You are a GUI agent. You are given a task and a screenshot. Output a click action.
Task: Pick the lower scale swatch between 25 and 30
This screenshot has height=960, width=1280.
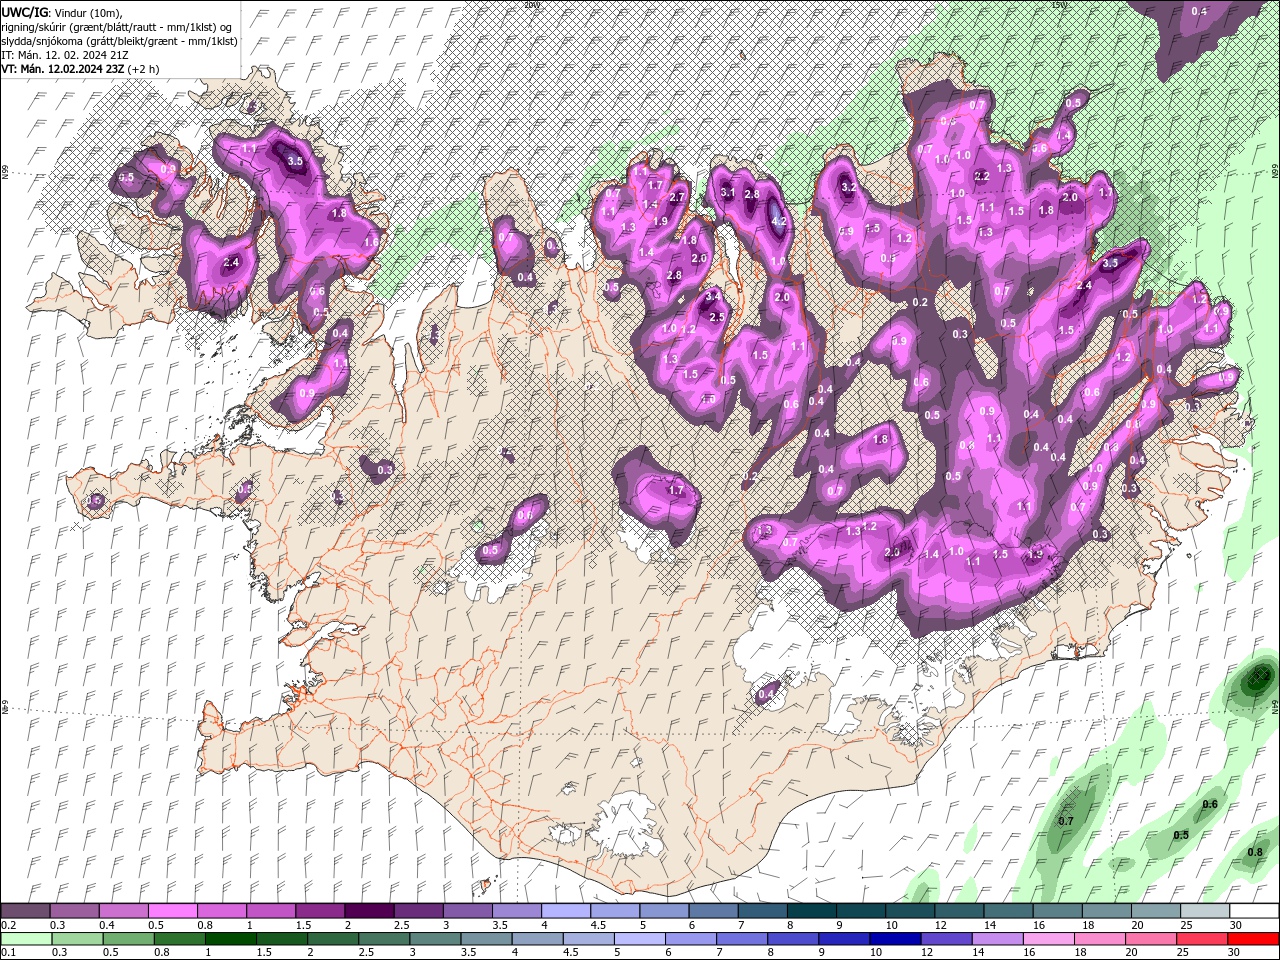pos(1203,939)
